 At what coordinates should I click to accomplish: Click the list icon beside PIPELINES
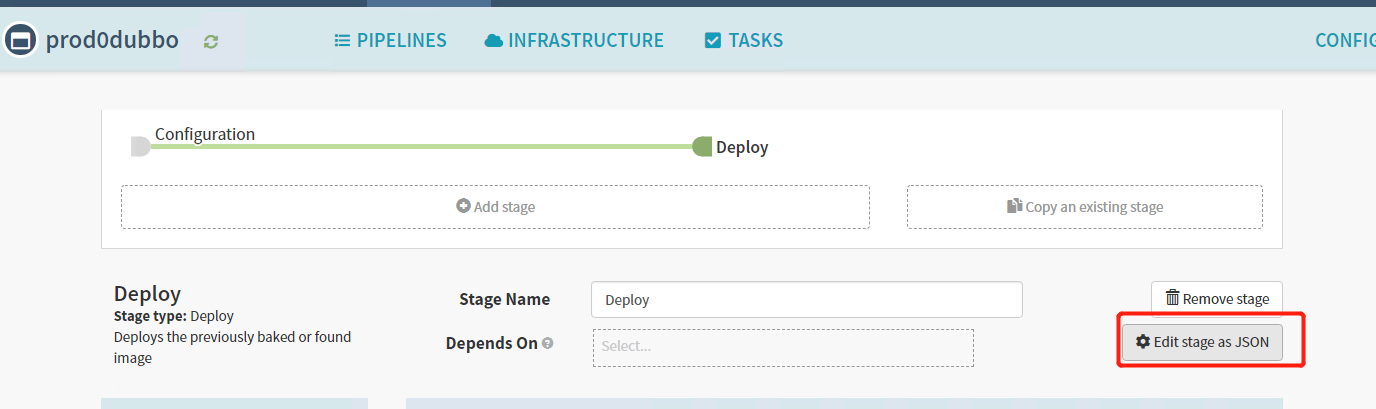342,41
